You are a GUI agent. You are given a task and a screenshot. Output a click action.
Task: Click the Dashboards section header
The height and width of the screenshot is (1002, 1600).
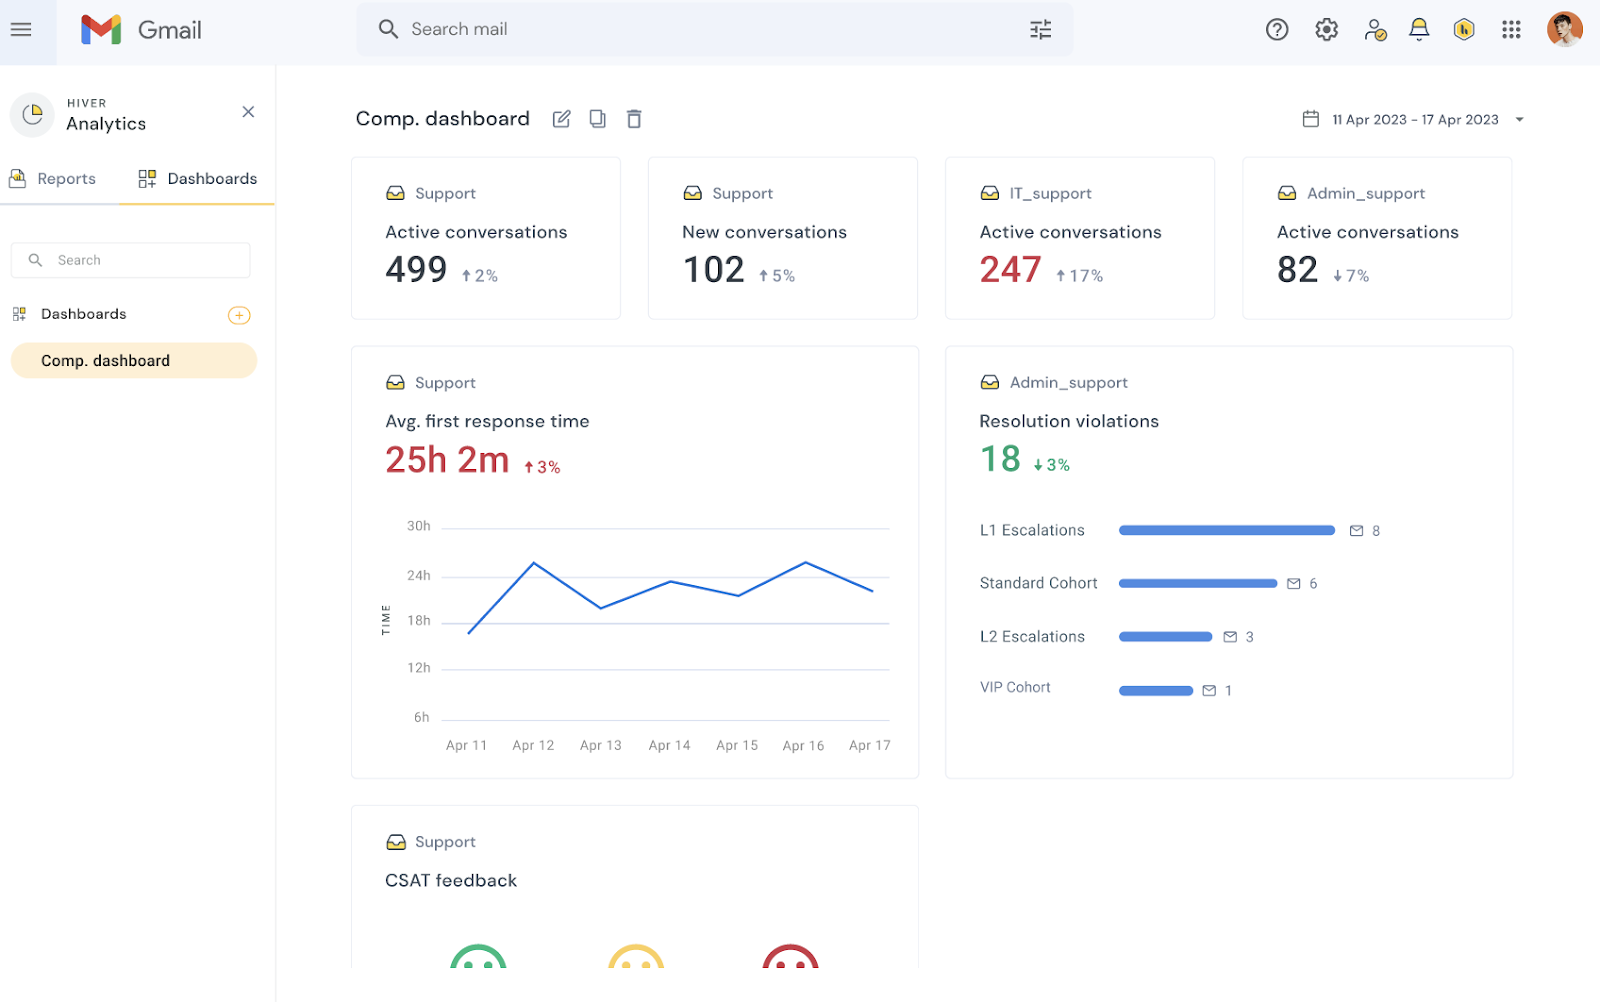pyautogui.click(x=84, y=314)
